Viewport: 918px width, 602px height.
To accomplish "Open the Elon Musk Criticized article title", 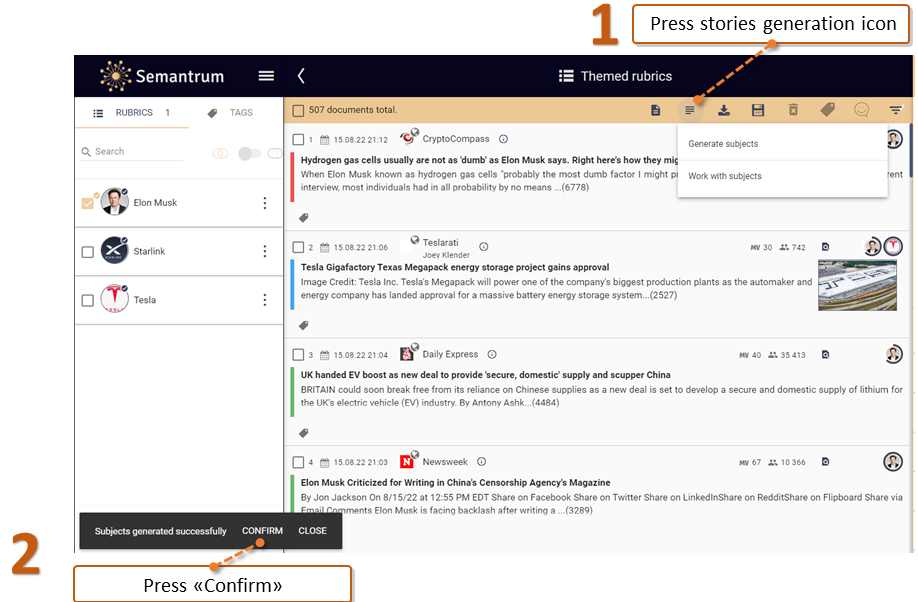I will click(x=455, y=483).
